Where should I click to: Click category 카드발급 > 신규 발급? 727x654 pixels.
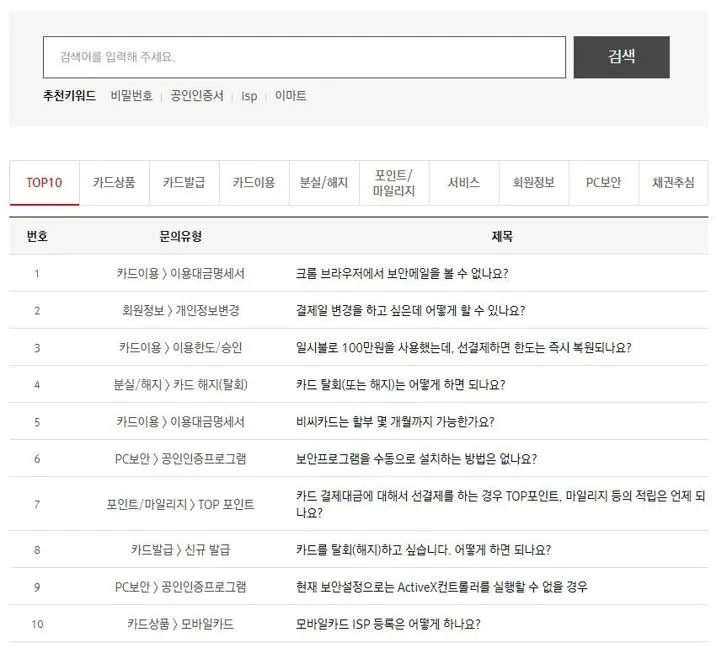[181, 550]
